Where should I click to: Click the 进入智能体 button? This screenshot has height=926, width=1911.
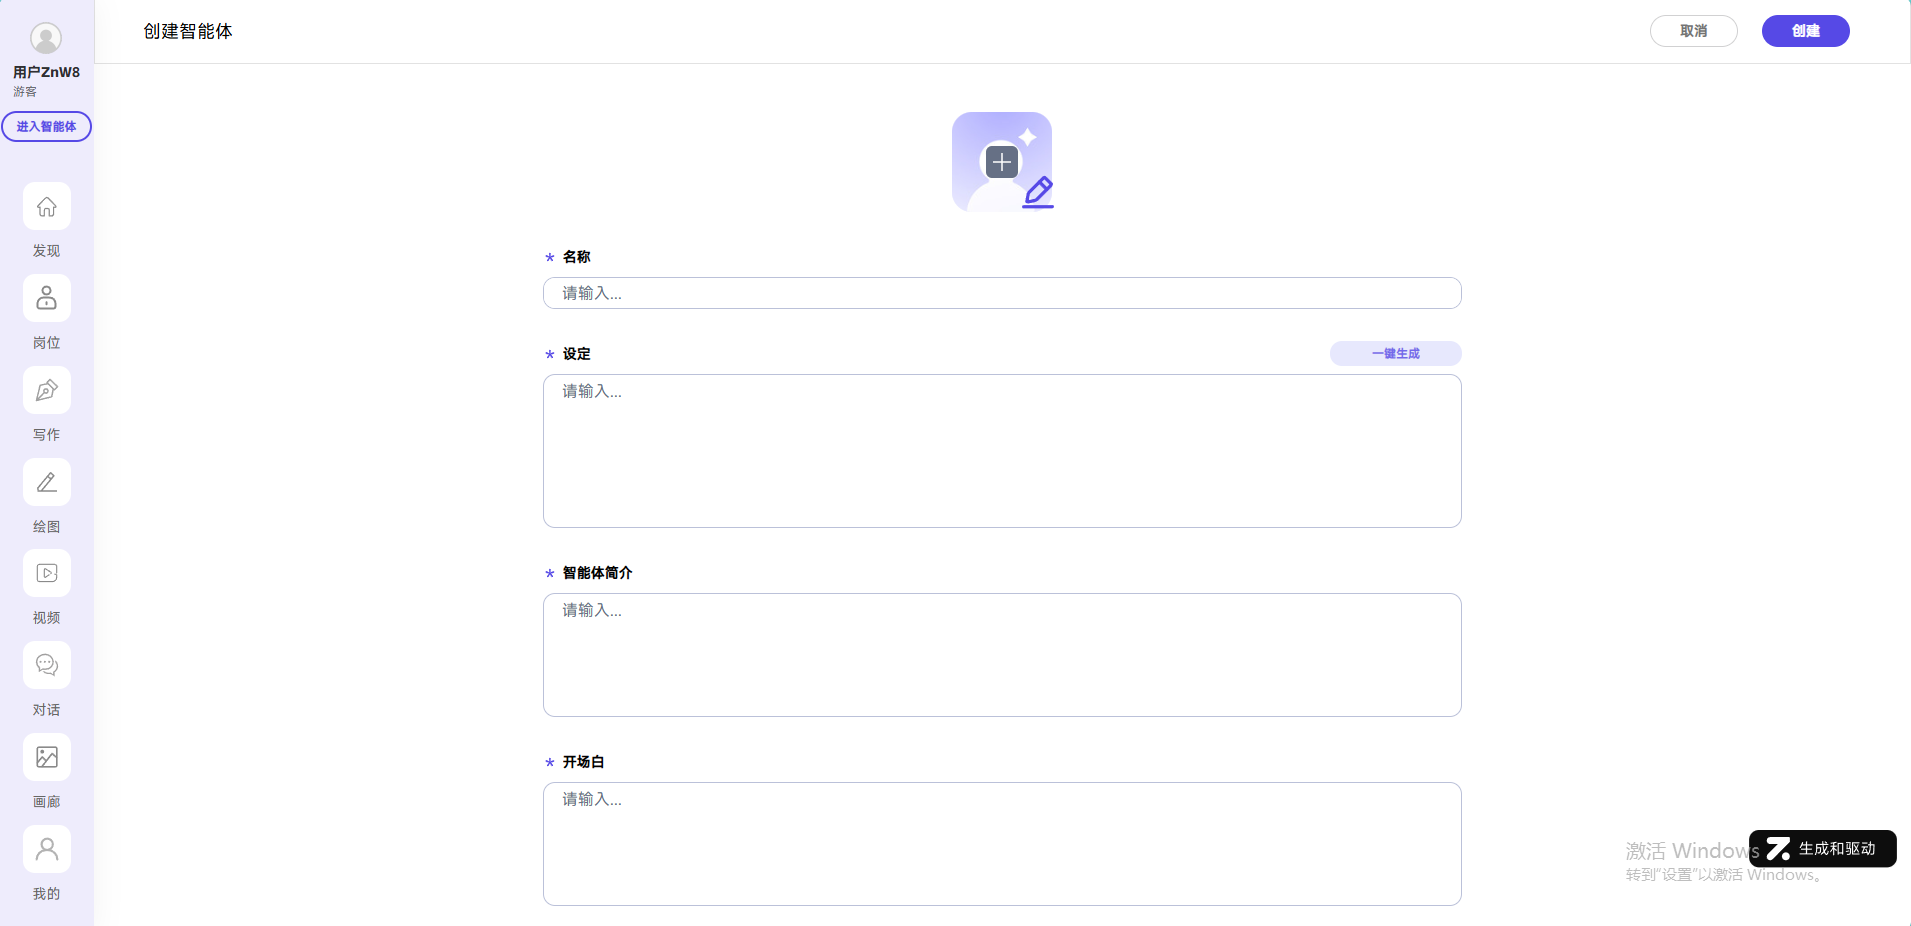pyautogui.click(x=46, y=127)
